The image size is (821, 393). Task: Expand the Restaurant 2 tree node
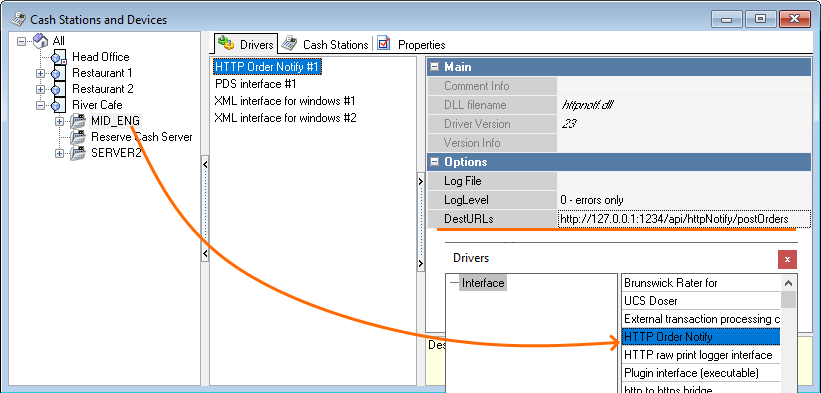point(40,89)
